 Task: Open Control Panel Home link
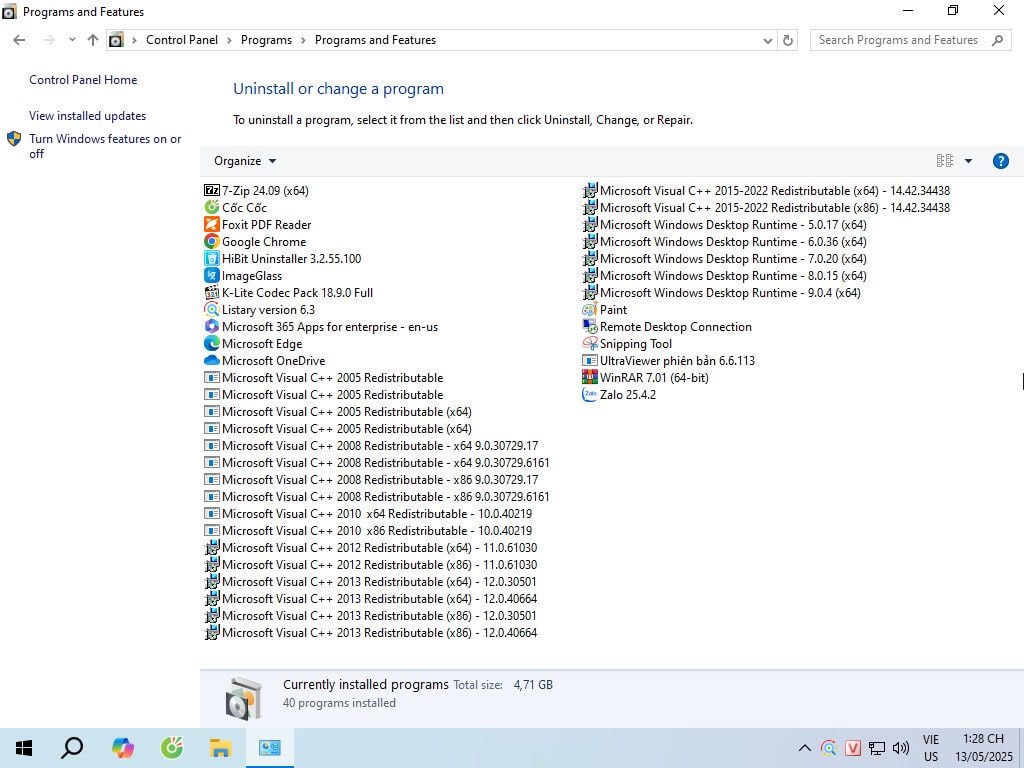pyautogui.click(x=83, y=80)
